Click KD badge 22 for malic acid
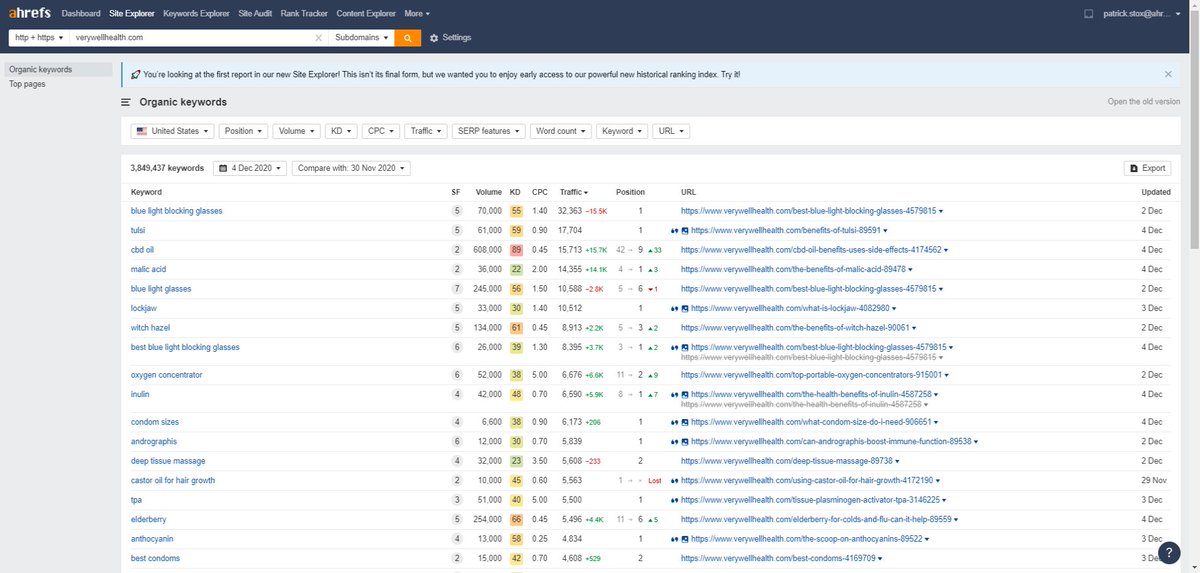The image size is (1200, 573). coord(516,269)
